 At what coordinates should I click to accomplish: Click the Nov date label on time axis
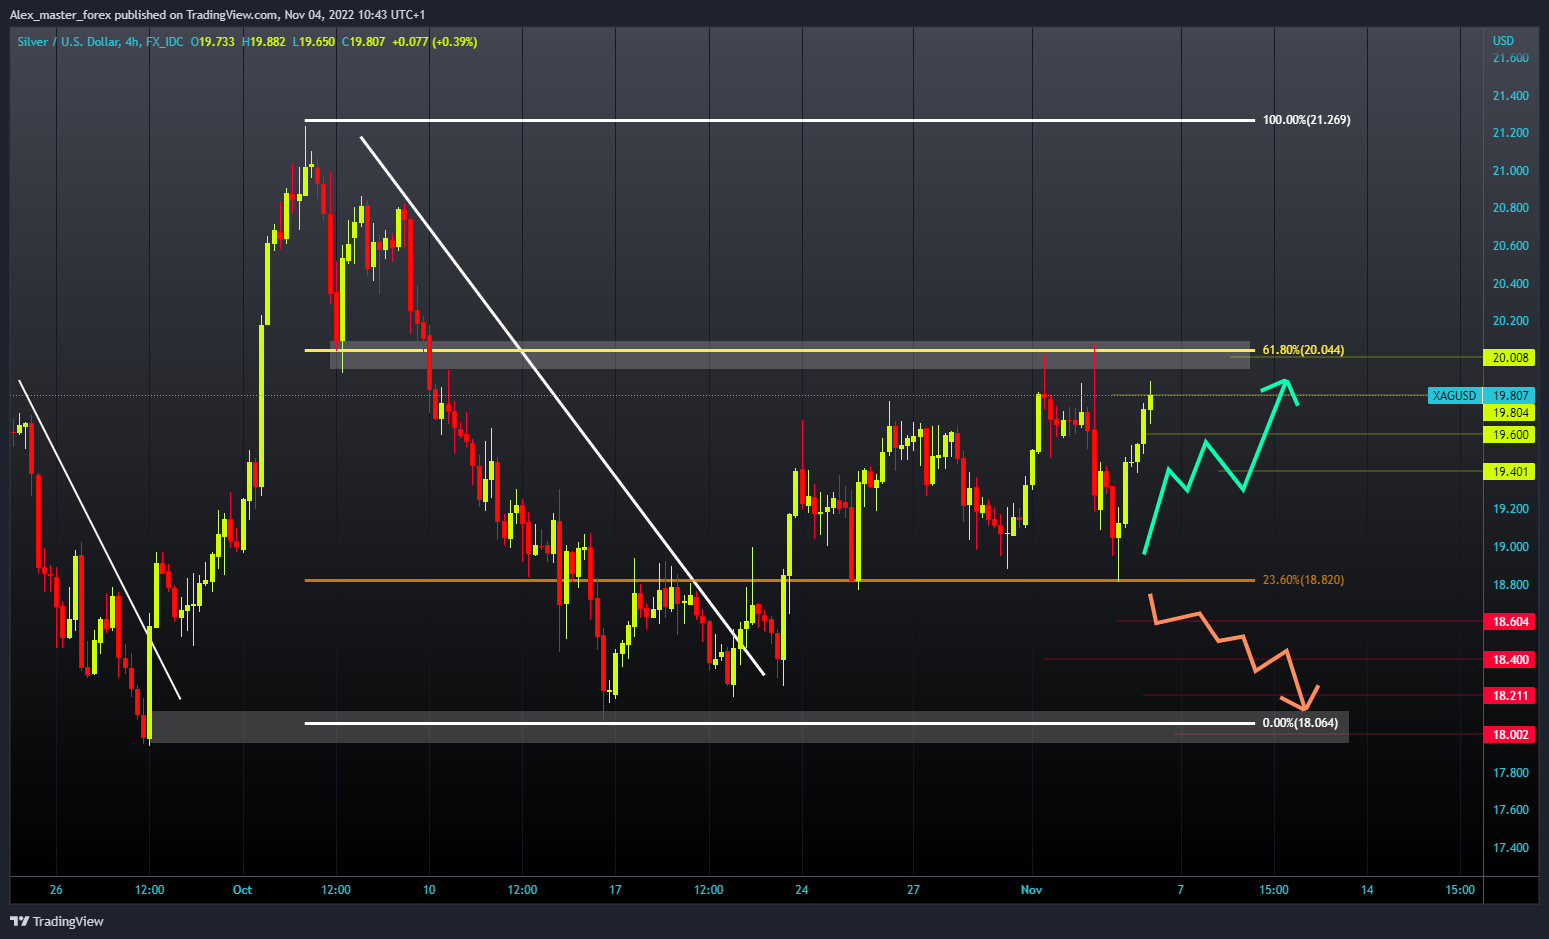pos(1032,890)
